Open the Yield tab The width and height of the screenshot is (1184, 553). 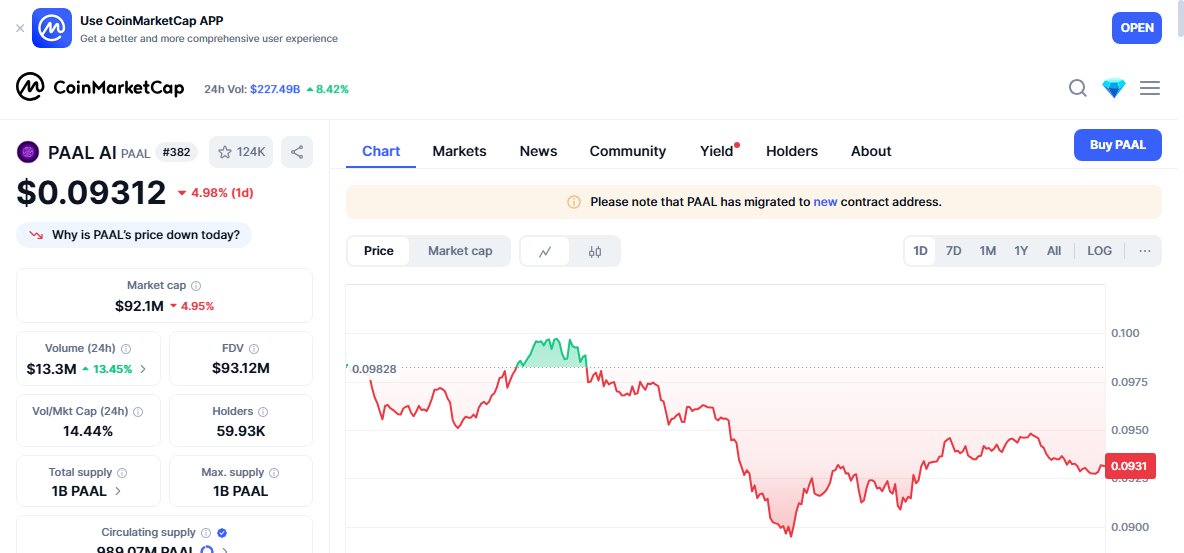coord(717,151)
